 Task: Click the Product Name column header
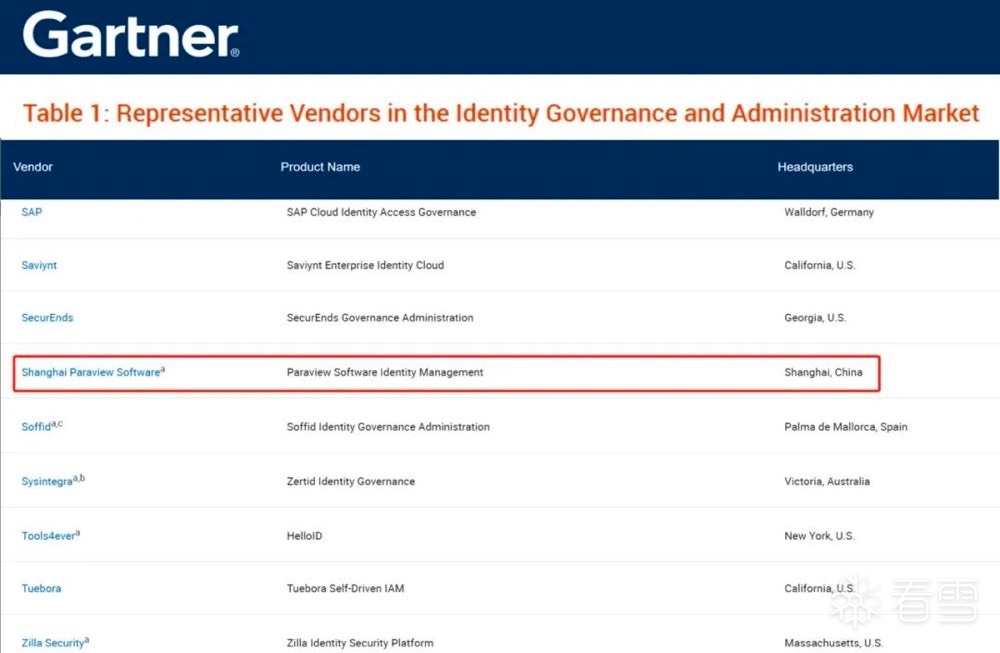click(x=320, y=167)
